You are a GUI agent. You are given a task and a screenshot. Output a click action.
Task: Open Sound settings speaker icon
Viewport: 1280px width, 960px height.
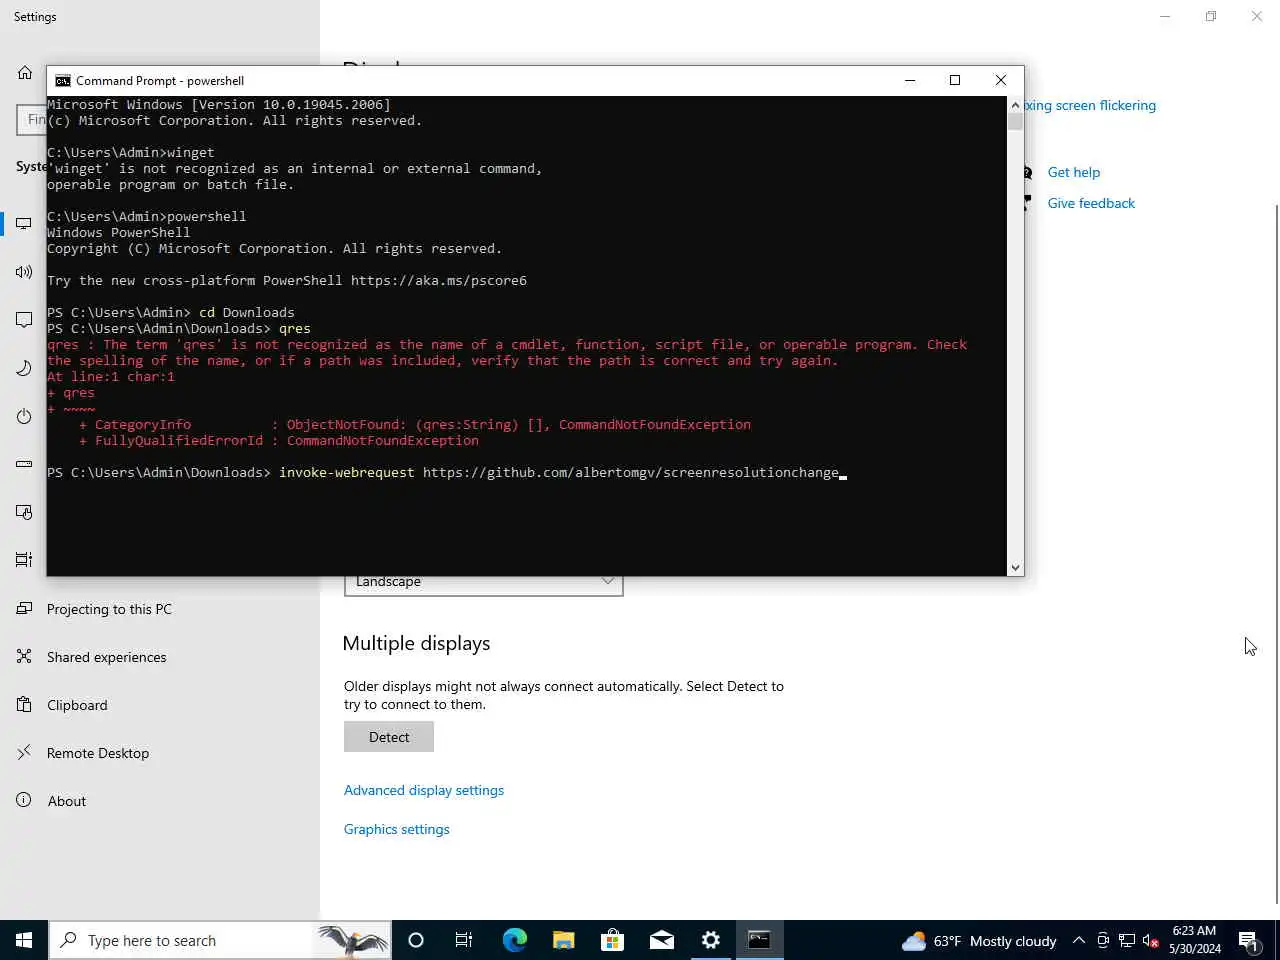pos(24,272)
